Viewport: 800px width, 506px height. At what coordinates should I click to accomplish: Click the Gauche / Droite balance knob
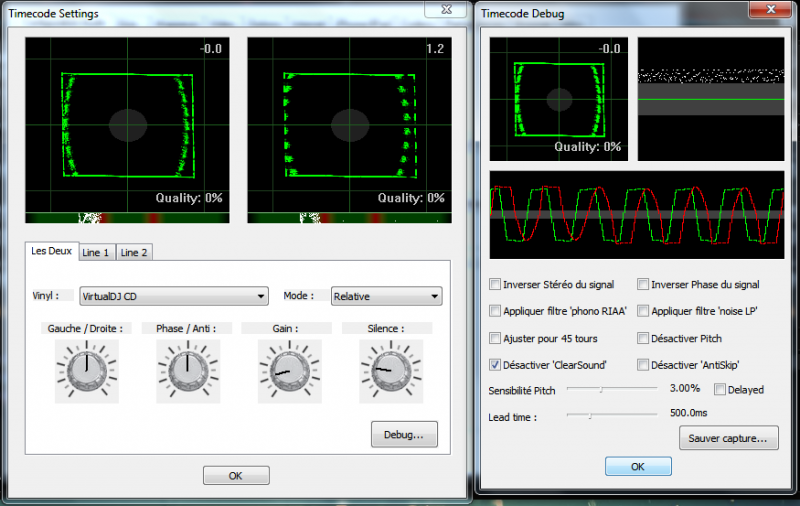(x=86, y=369)
